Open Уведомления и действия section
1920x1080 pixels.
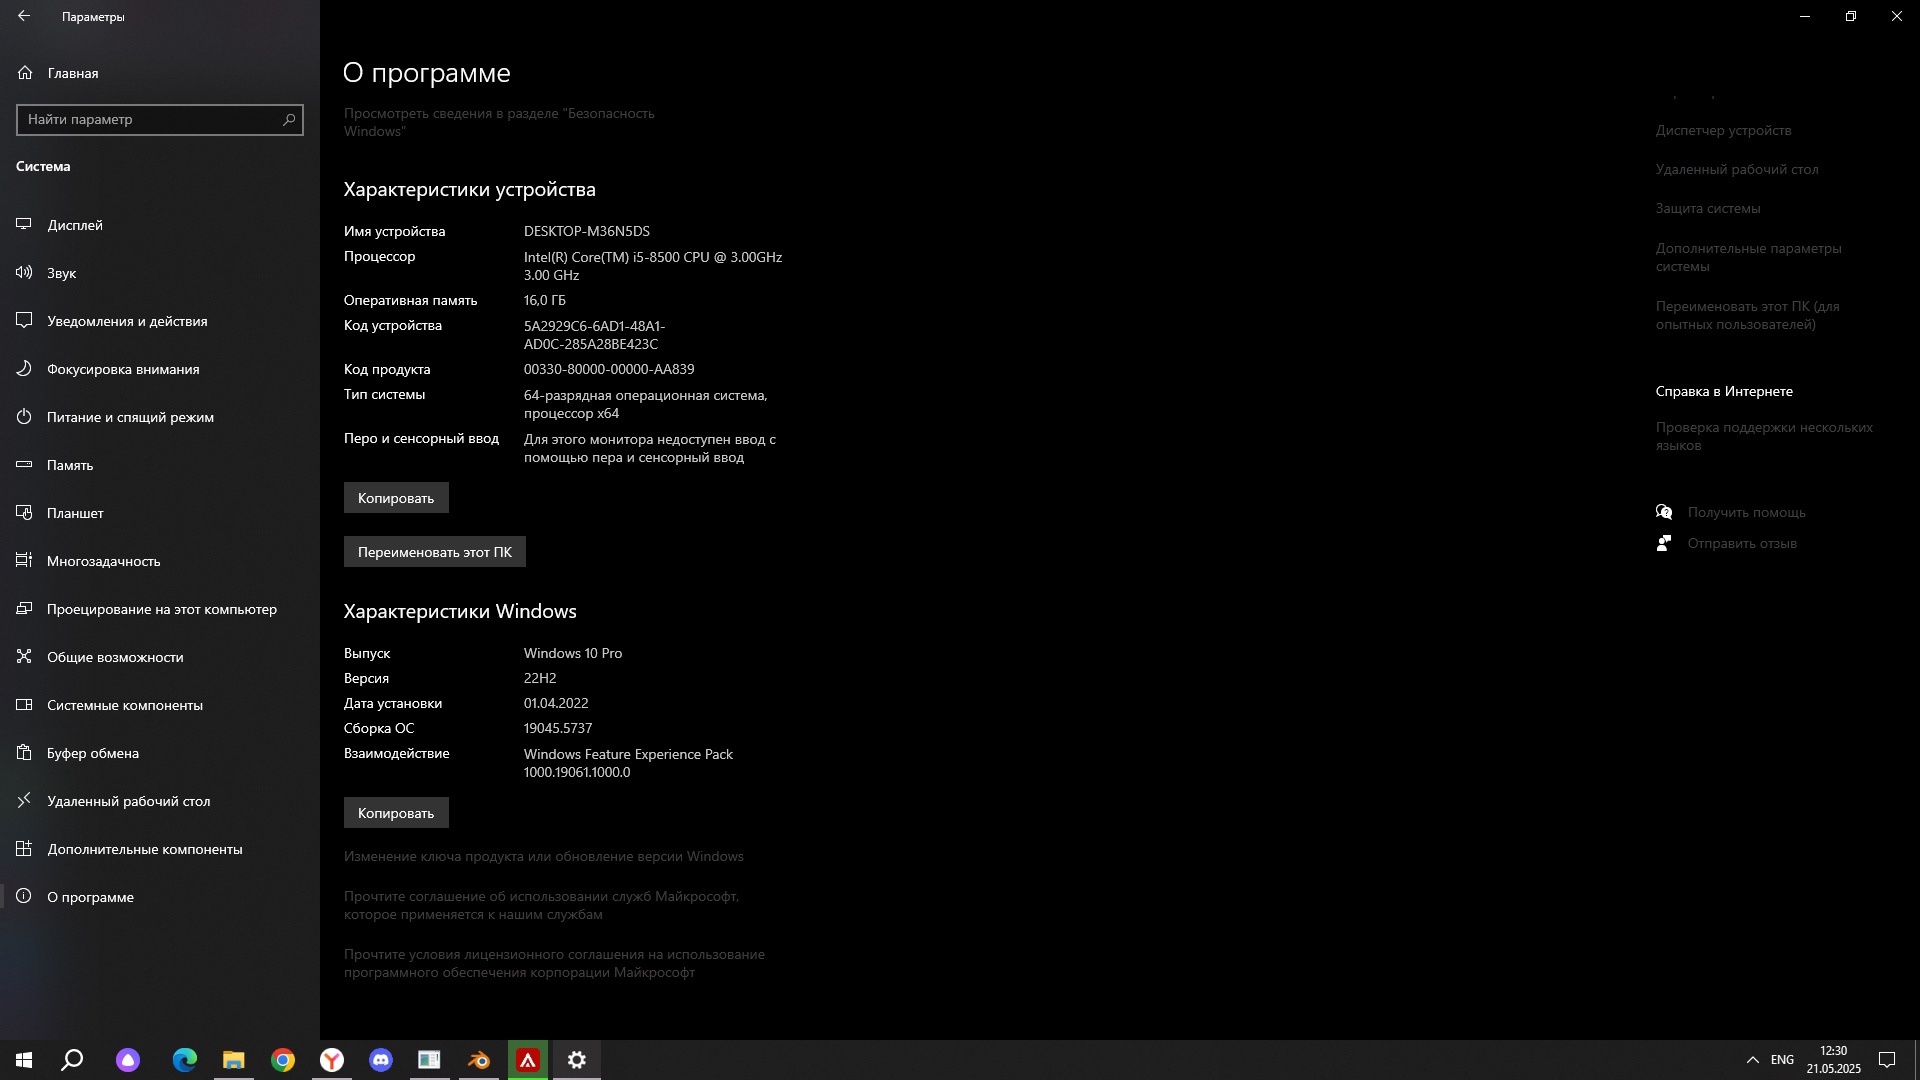[160, 321]
